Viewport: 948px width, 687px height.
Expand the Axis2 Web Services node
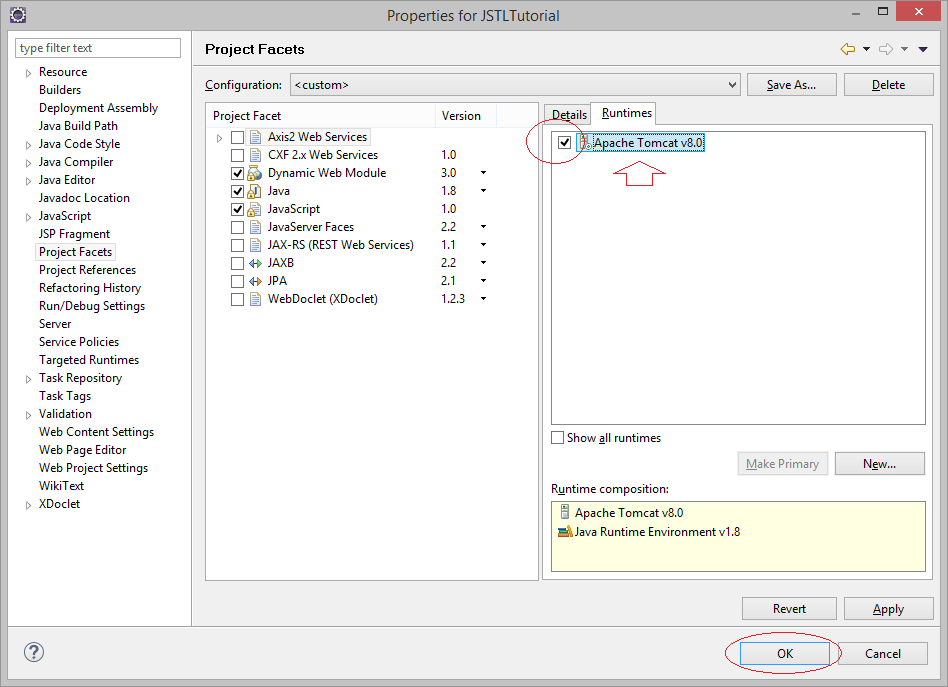pos(219,138)
